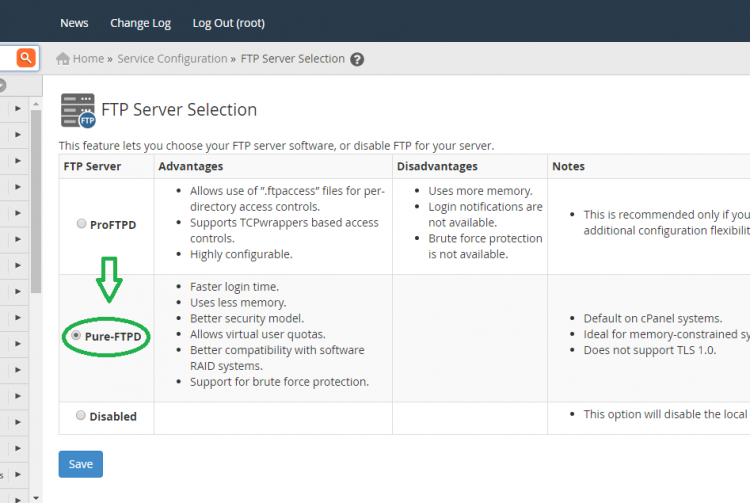Click the Pure-FTPD label text
Screen dimensions: 750x503
(x=113, y=337)
